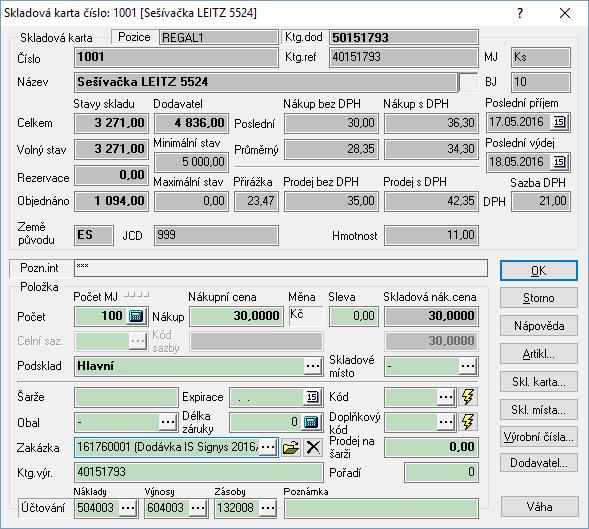The image size is (589, 529).
Task: Open Náklady account 504003 lookup button
Action: pyautogui.click(x=128, y=508)
